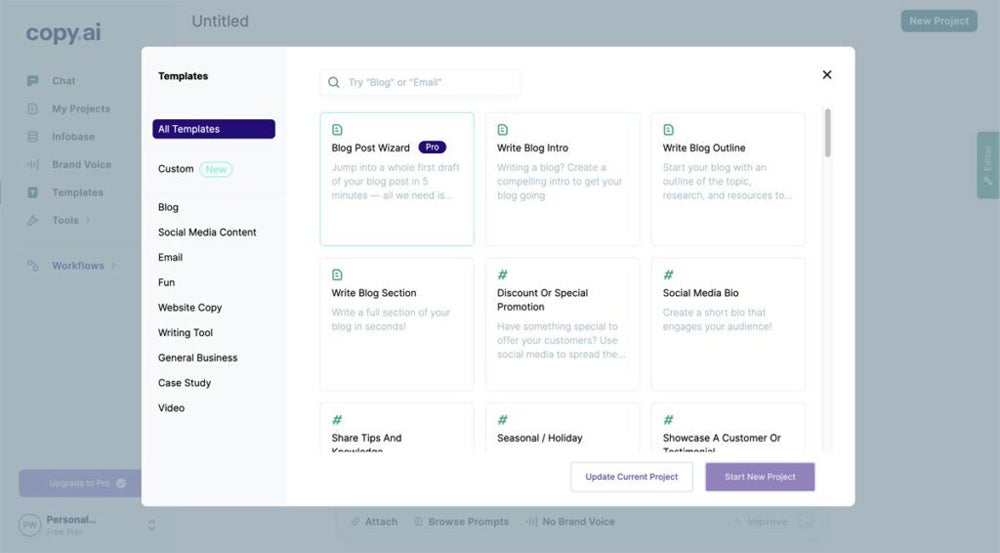Open the Write Blog Intro template card
Screen dimensions: 1000x553
562,179
